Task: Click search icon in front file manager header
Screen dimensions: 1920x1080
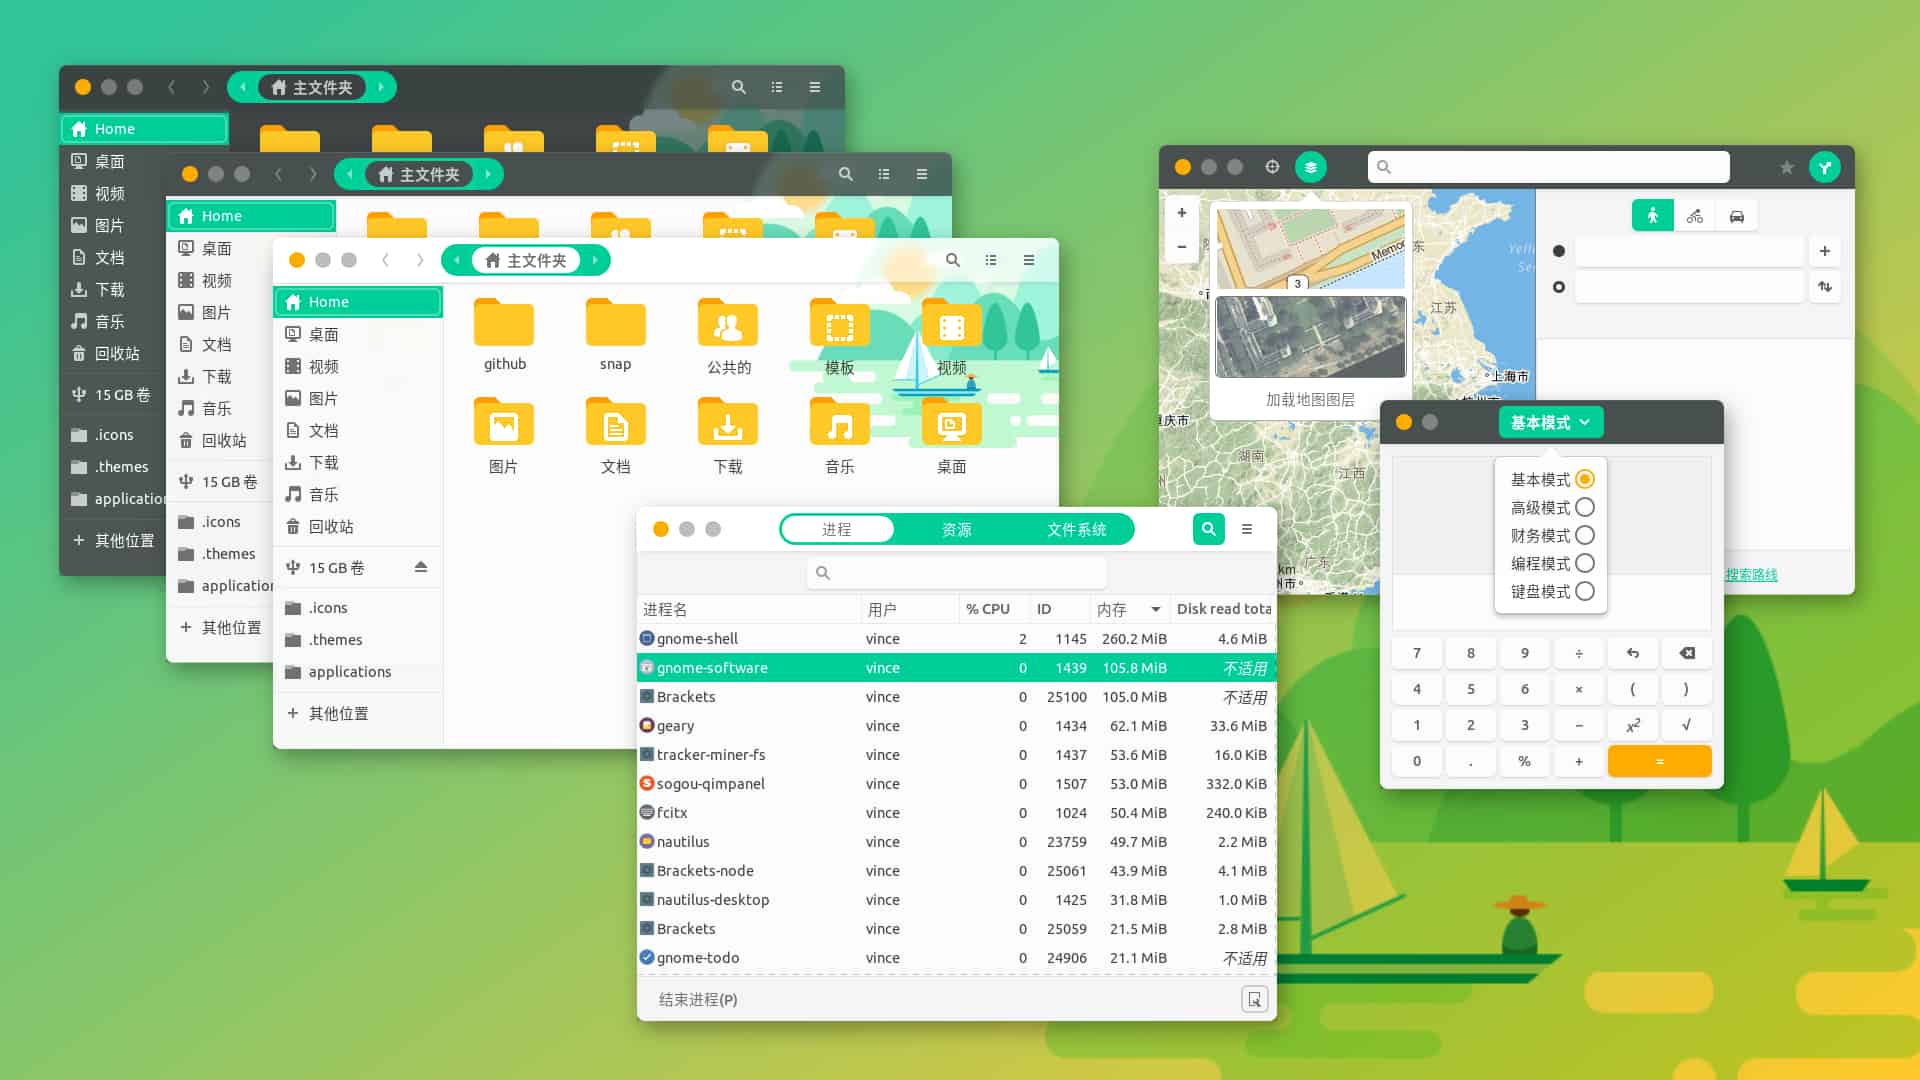Action: click(953, 260)
